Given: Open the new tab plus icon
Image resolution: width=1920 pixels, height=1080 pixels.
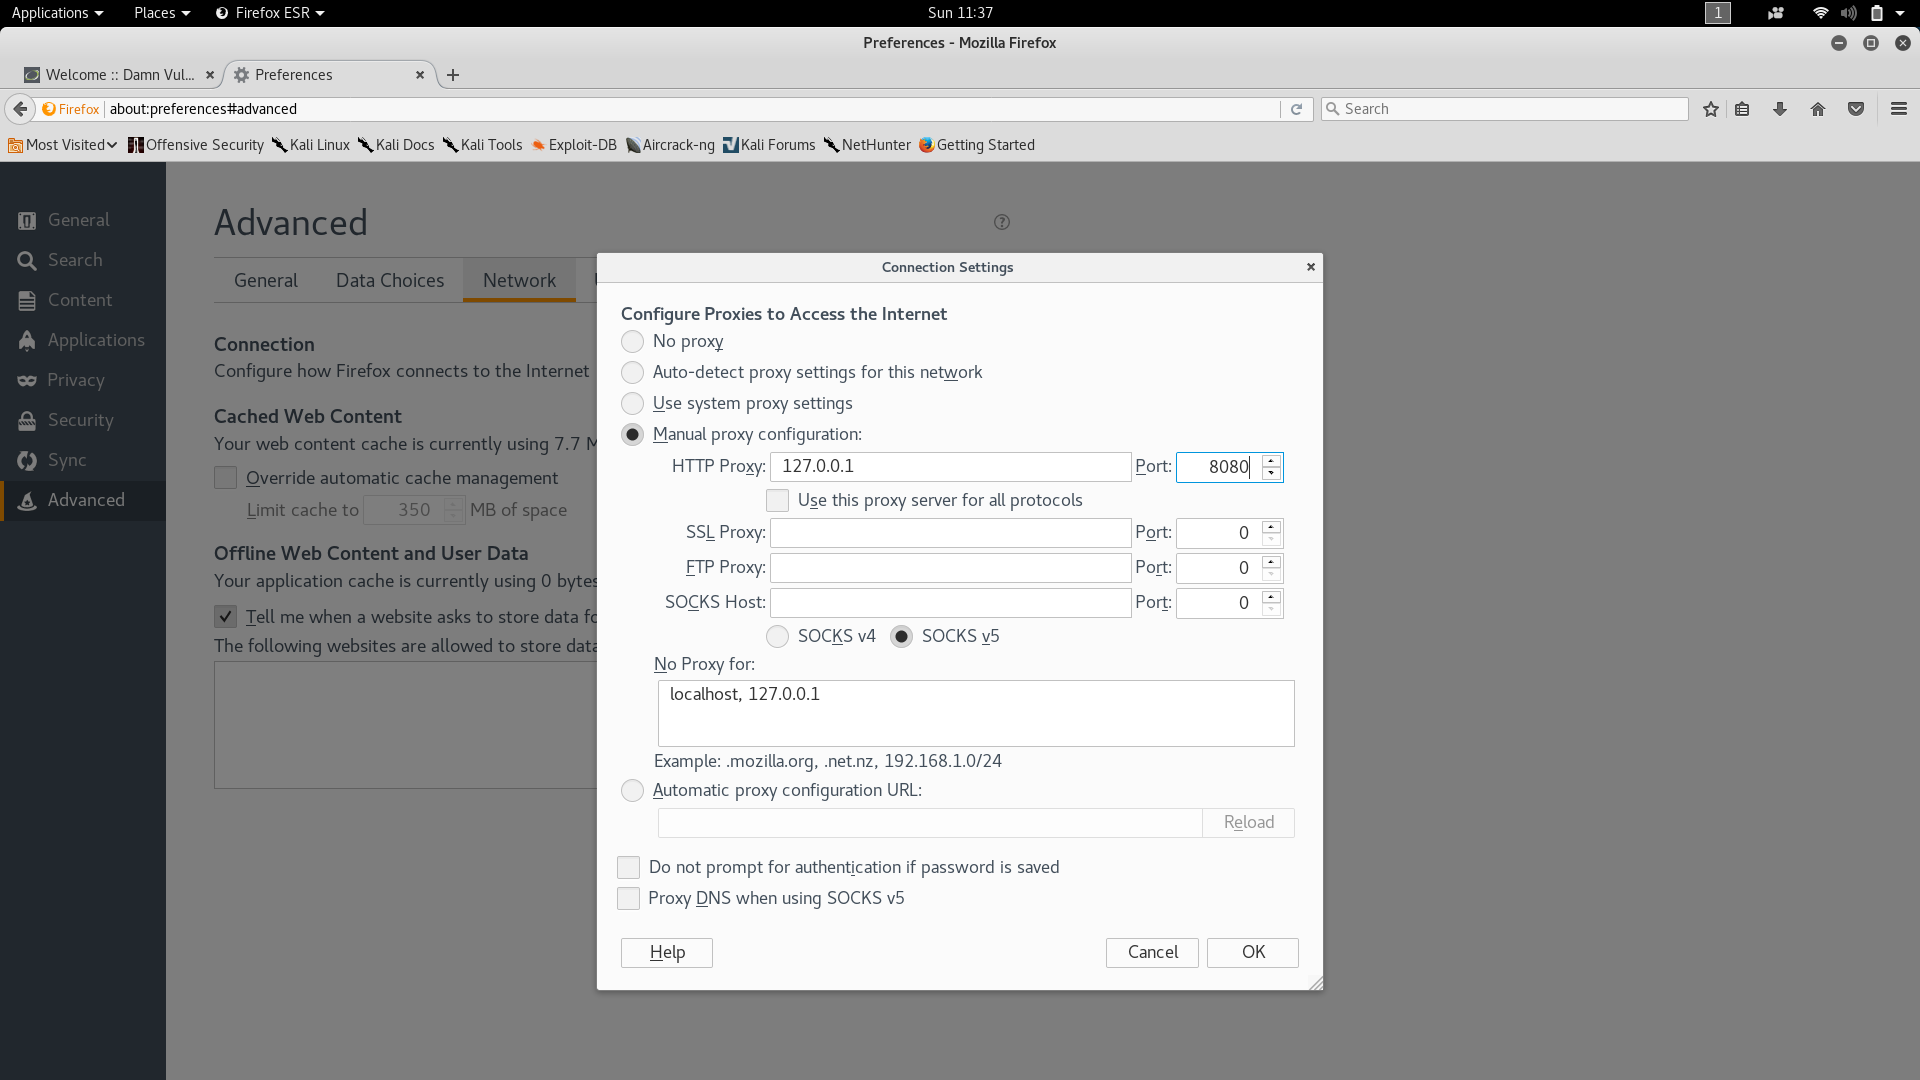Looking at the screenshot, I should point(453,75).
